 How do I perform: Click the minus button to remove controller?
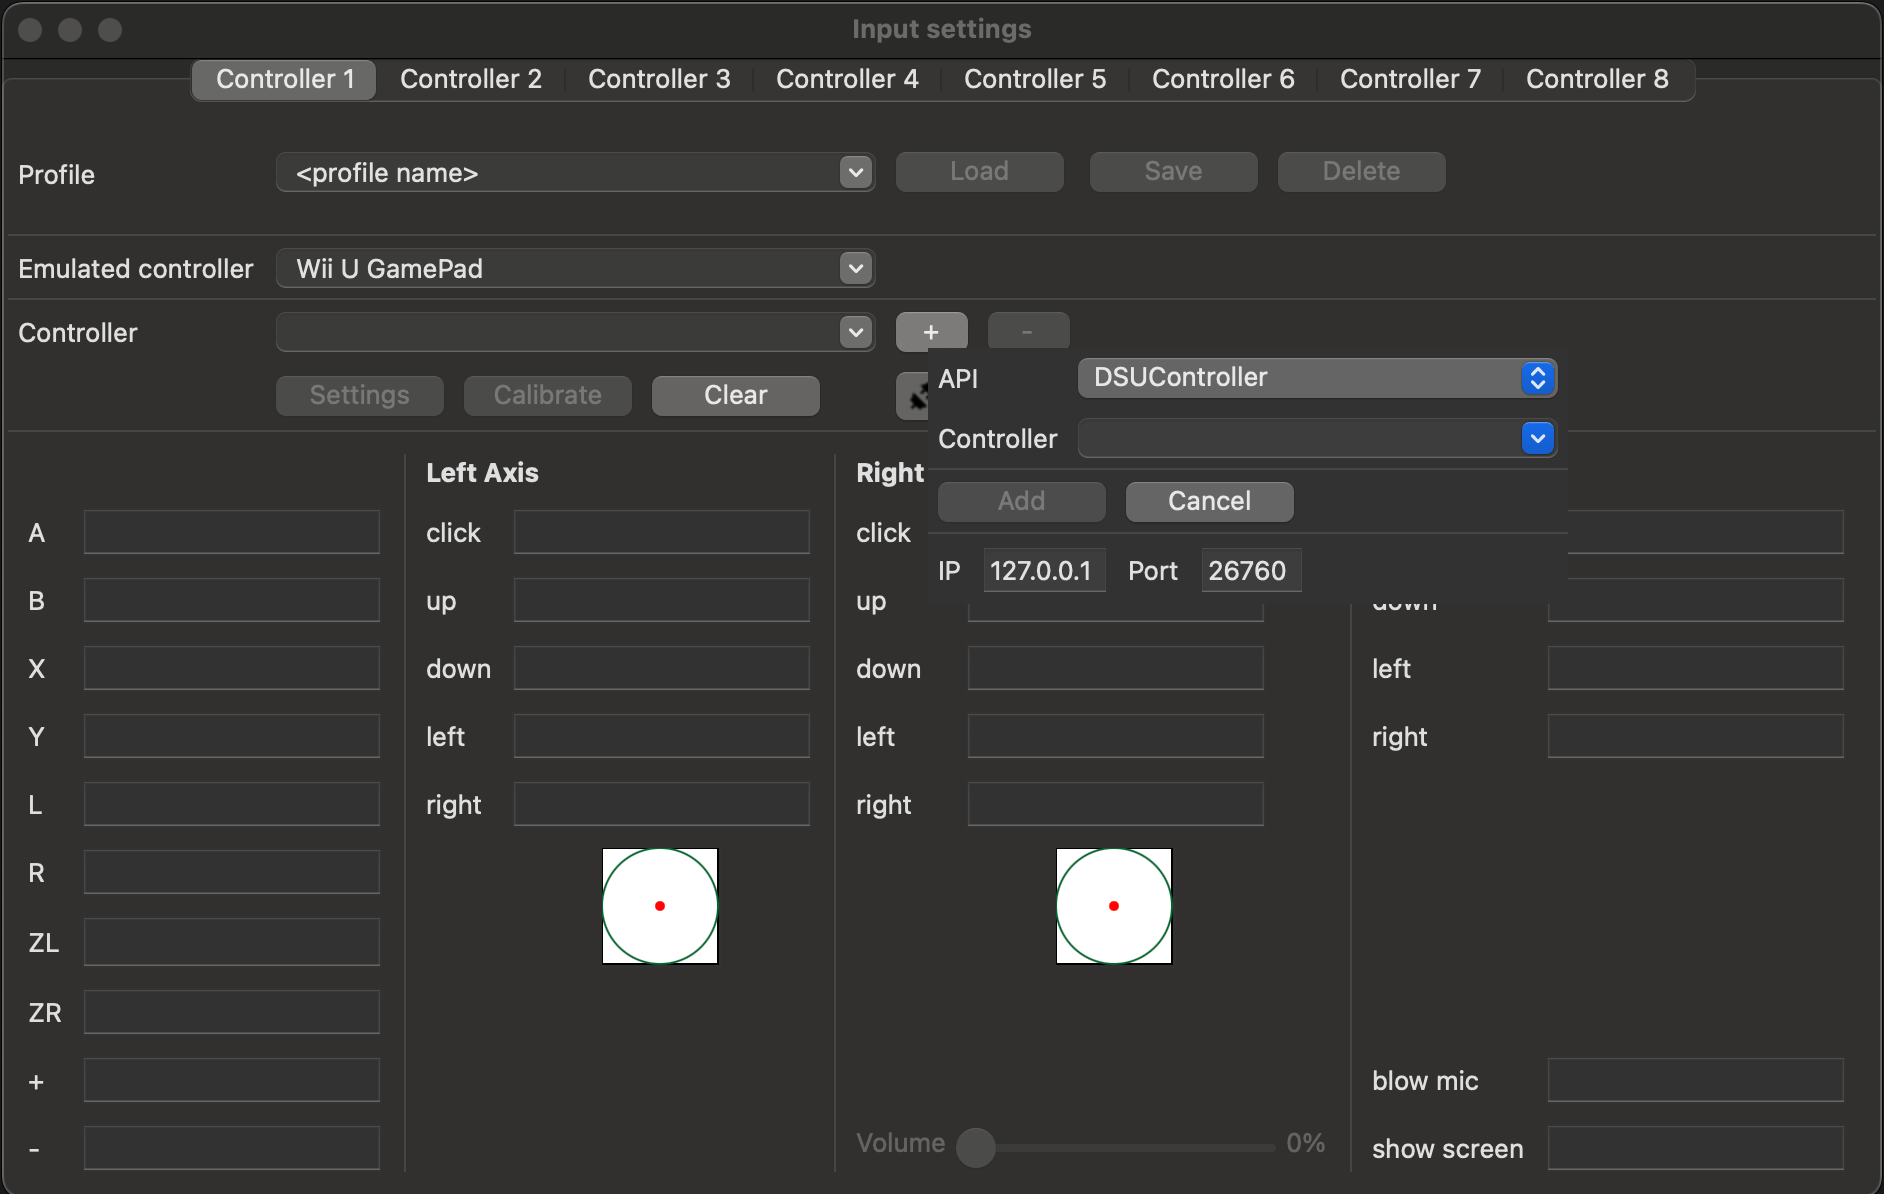(1027, 331)
